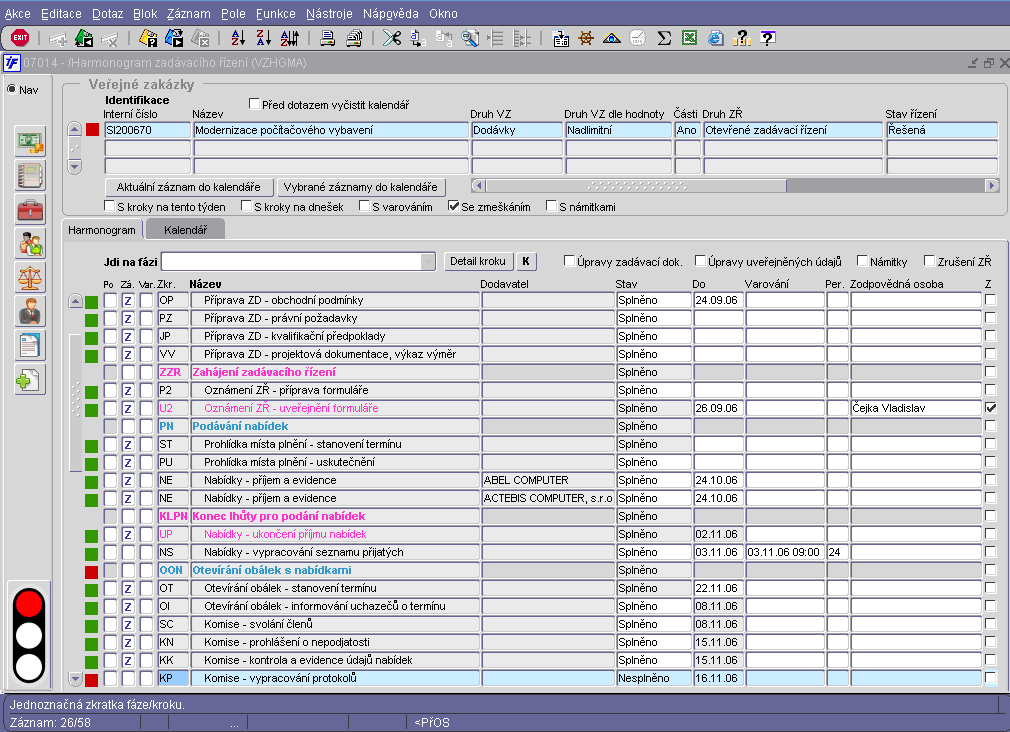Enable 'Před dotazem vyčistit kalendář' checkbox
1010x732 pixels.
pyautogui.click(x=254, y=104)
